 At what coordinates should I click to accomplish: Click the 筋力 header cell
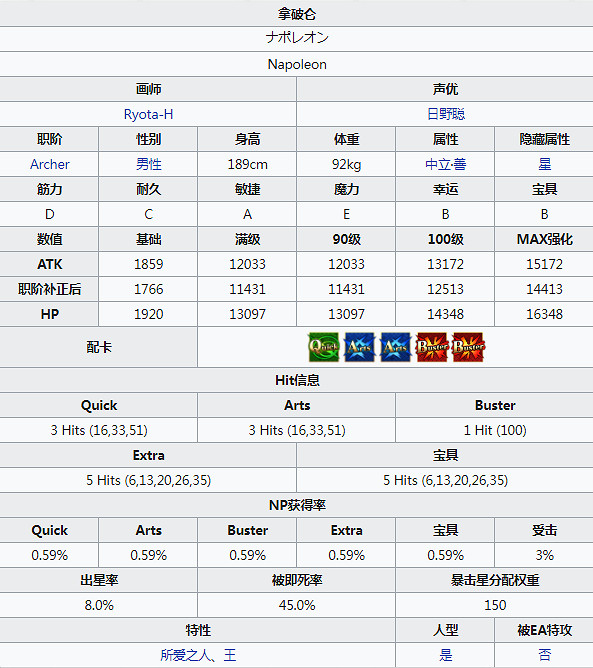[x=49, y=189]
